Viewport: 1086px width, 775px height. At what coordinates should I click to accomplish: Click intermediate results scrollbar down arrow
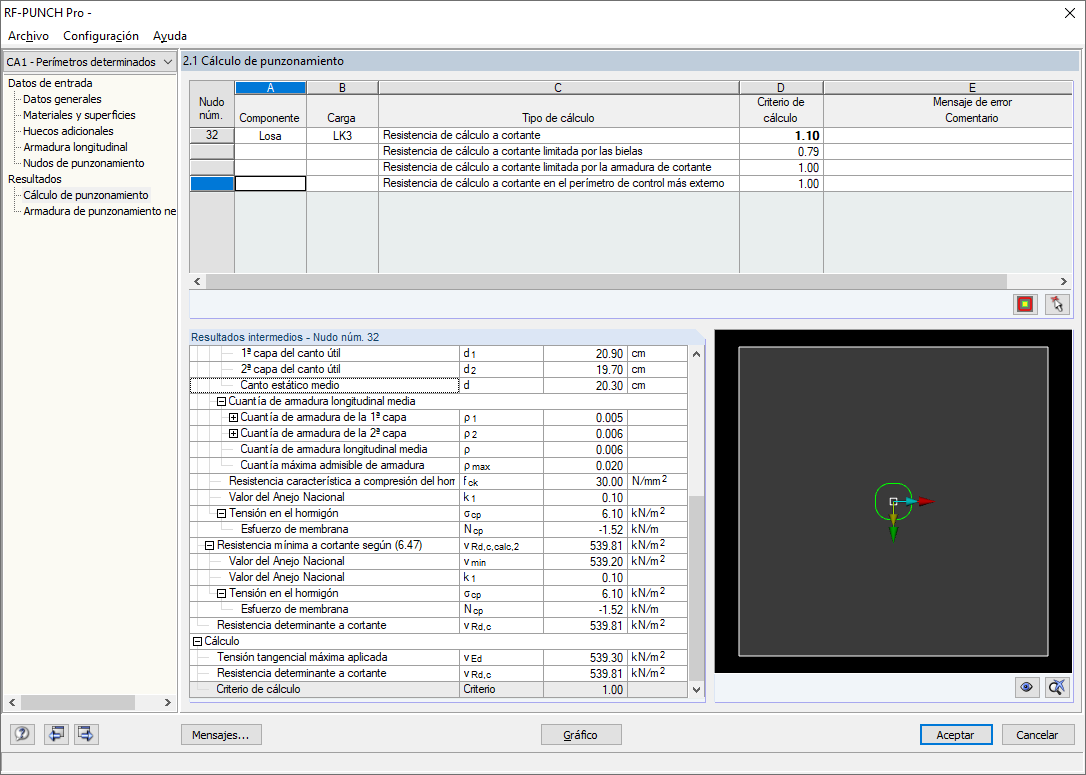[x=696, y=689]
